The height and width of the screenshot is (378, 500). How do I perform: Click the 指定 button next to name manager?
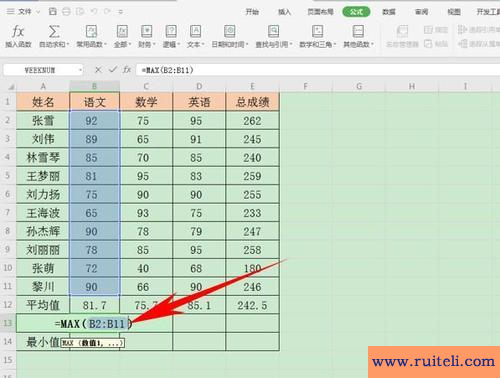[436, 30]
